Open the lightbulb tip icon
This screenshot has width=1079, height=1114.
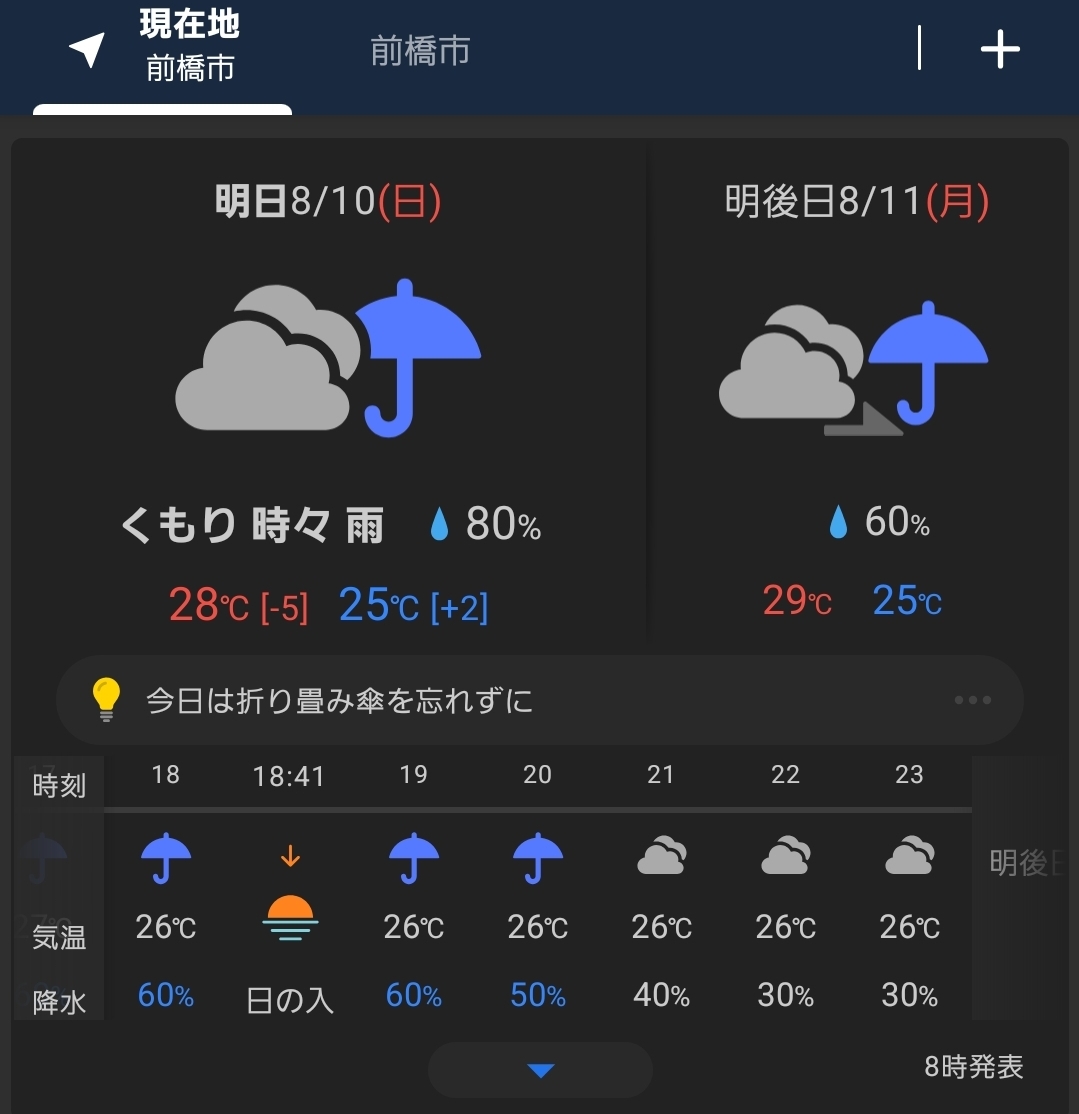[x=106, y=700]
